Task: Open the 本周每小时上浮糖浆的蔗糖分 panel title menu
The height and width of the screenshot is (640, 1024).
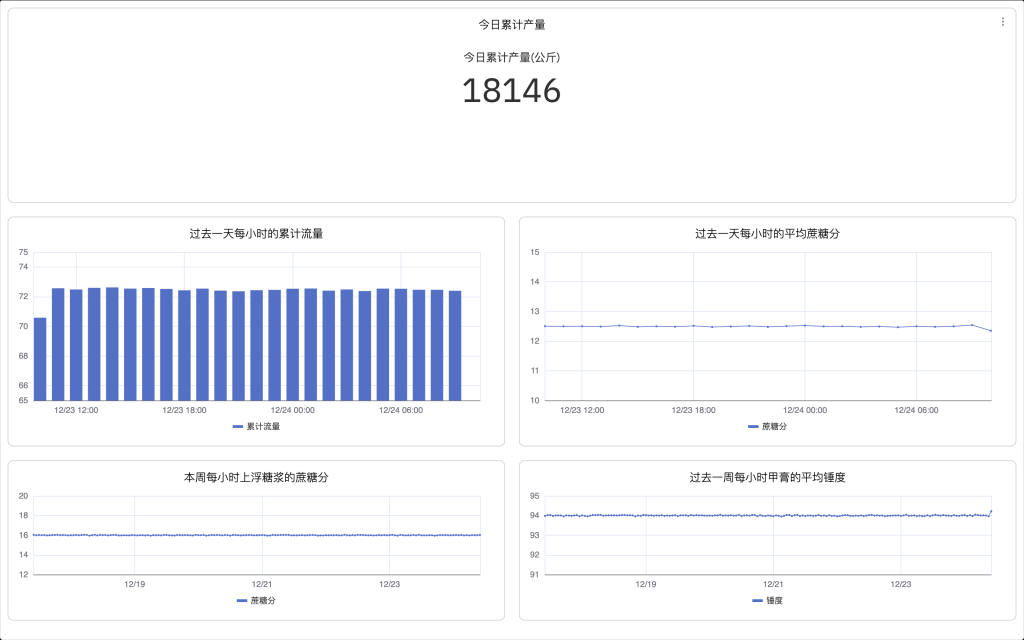Action: 255,476
